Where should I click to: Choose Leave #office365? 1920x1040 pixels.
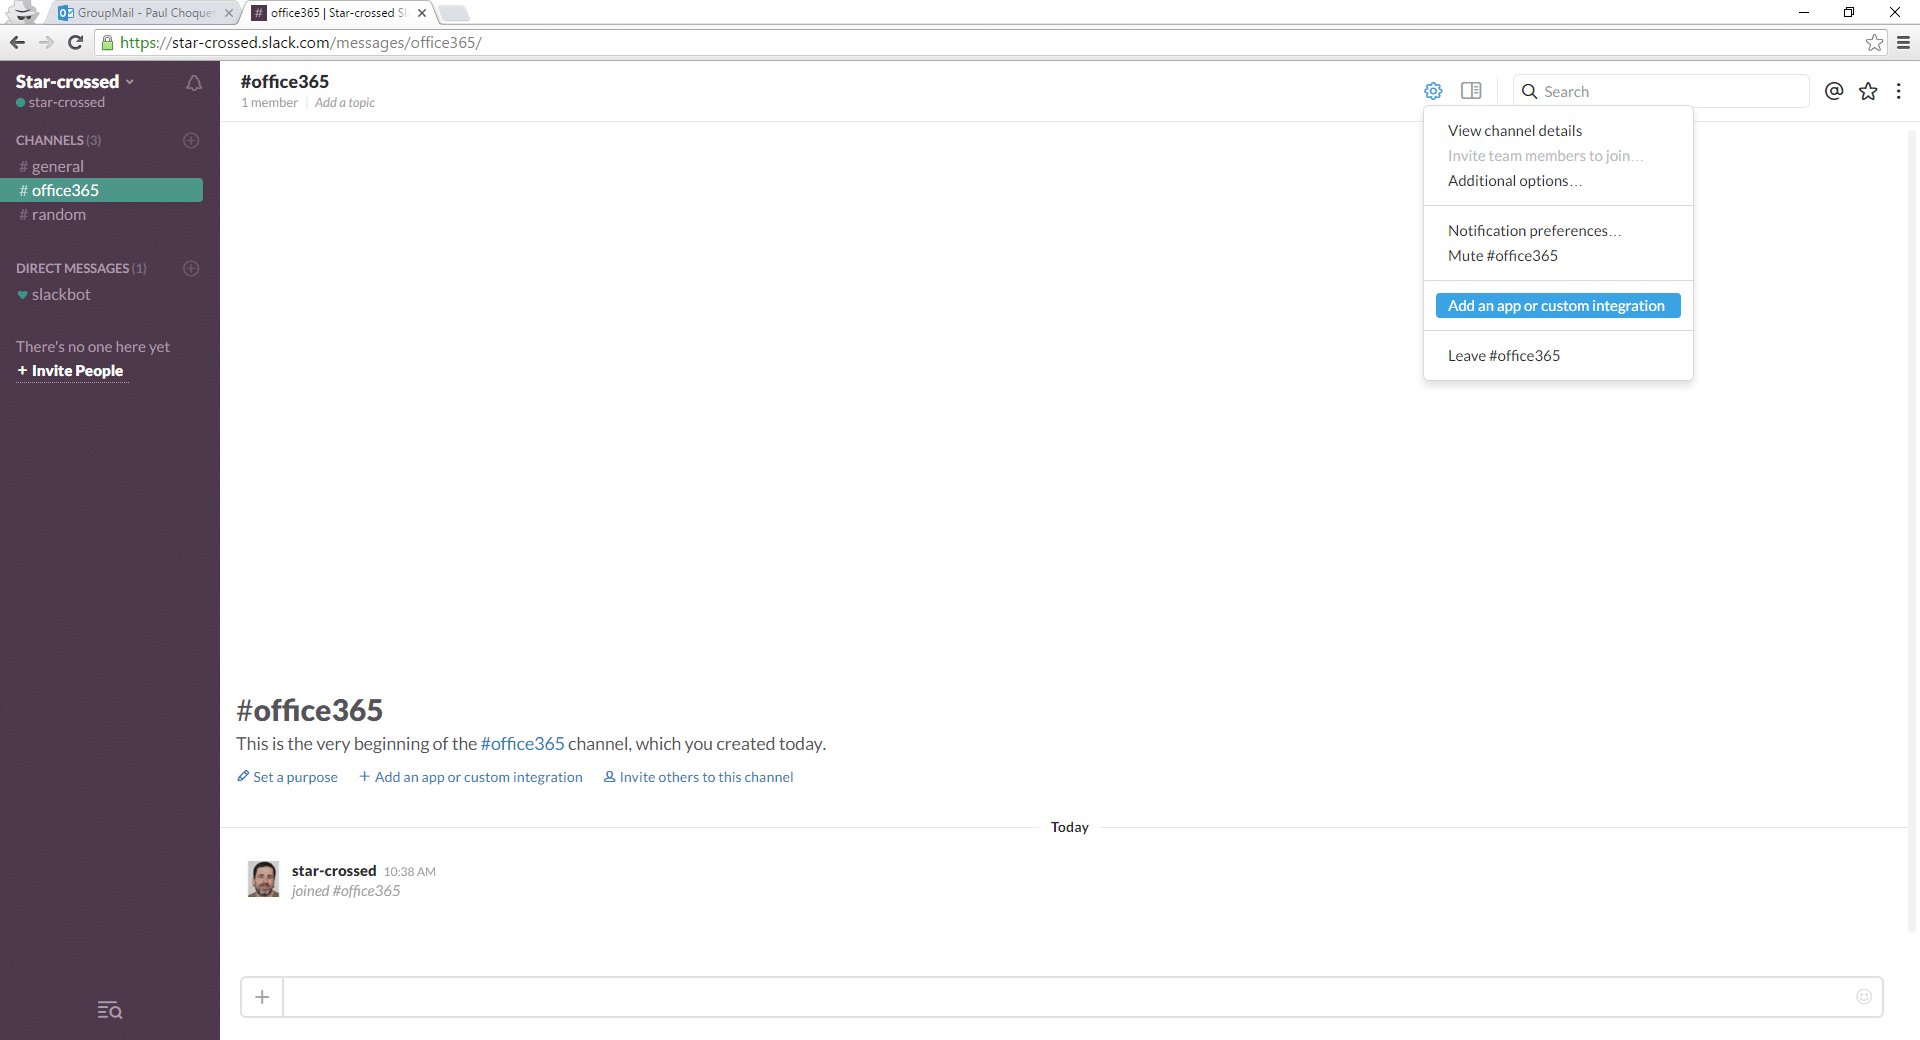tap(1503, 356)
